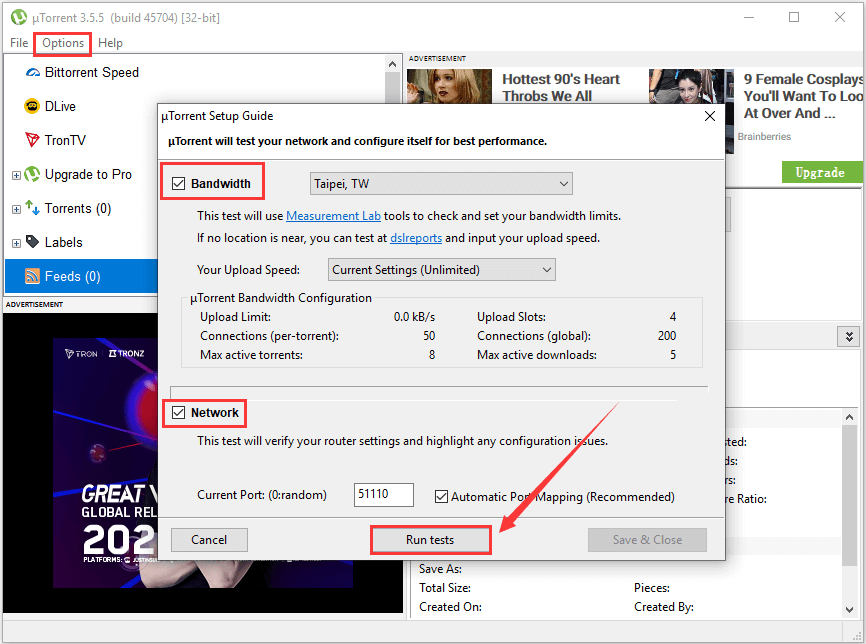Screen dimensions: 866x644
Task: Click the TronTV triangle icon
Action: 32,140
